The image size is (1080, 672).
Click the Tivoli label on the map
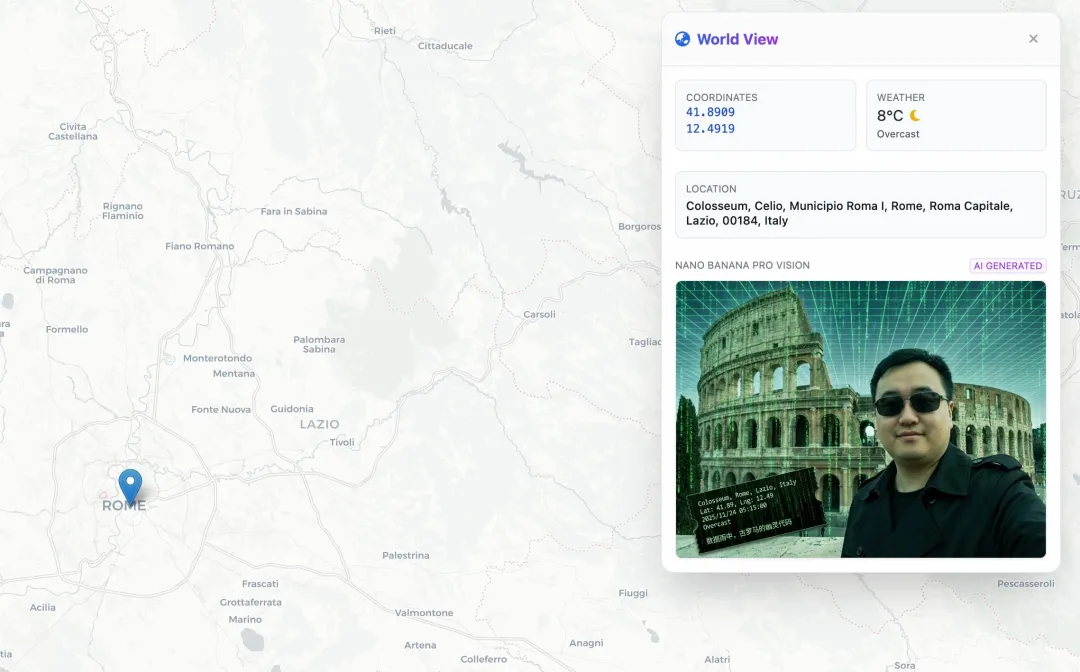coord(342,442)
